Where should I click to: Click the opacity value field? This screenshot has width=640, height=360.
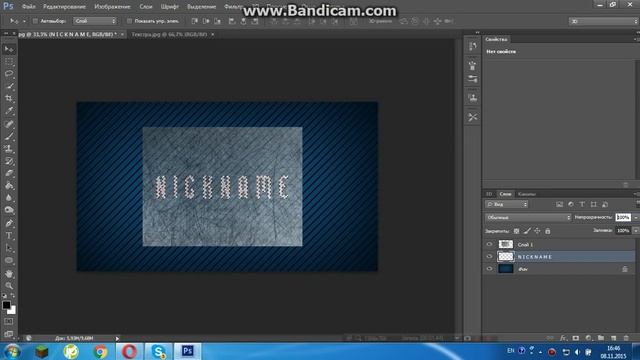pyautogui.click(x=623, y=218)
